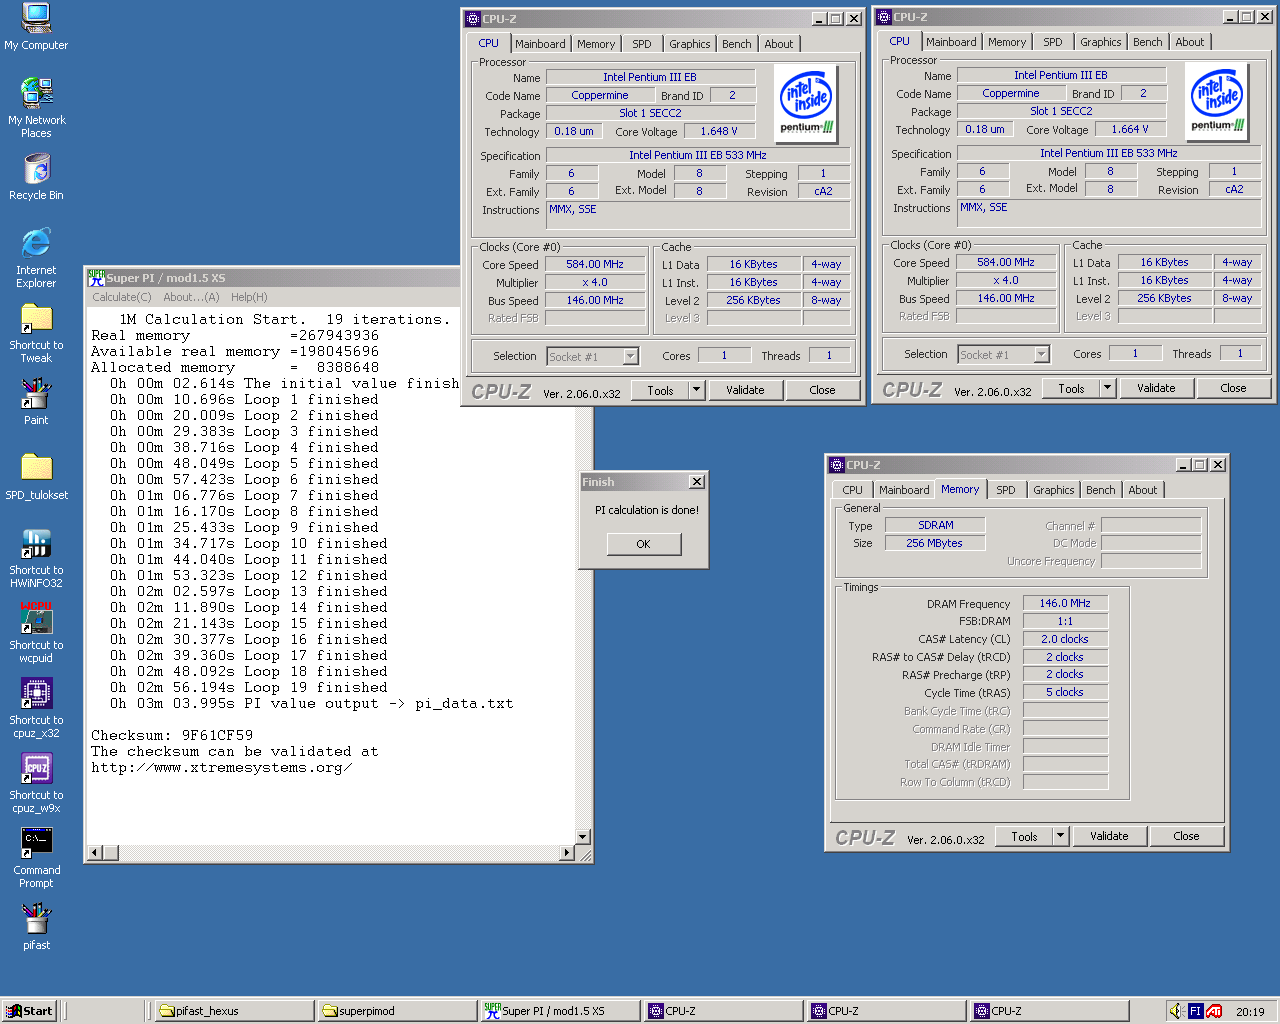
Task: Click the Checksum: 9F61CF59 line
Action: [172, 735]
